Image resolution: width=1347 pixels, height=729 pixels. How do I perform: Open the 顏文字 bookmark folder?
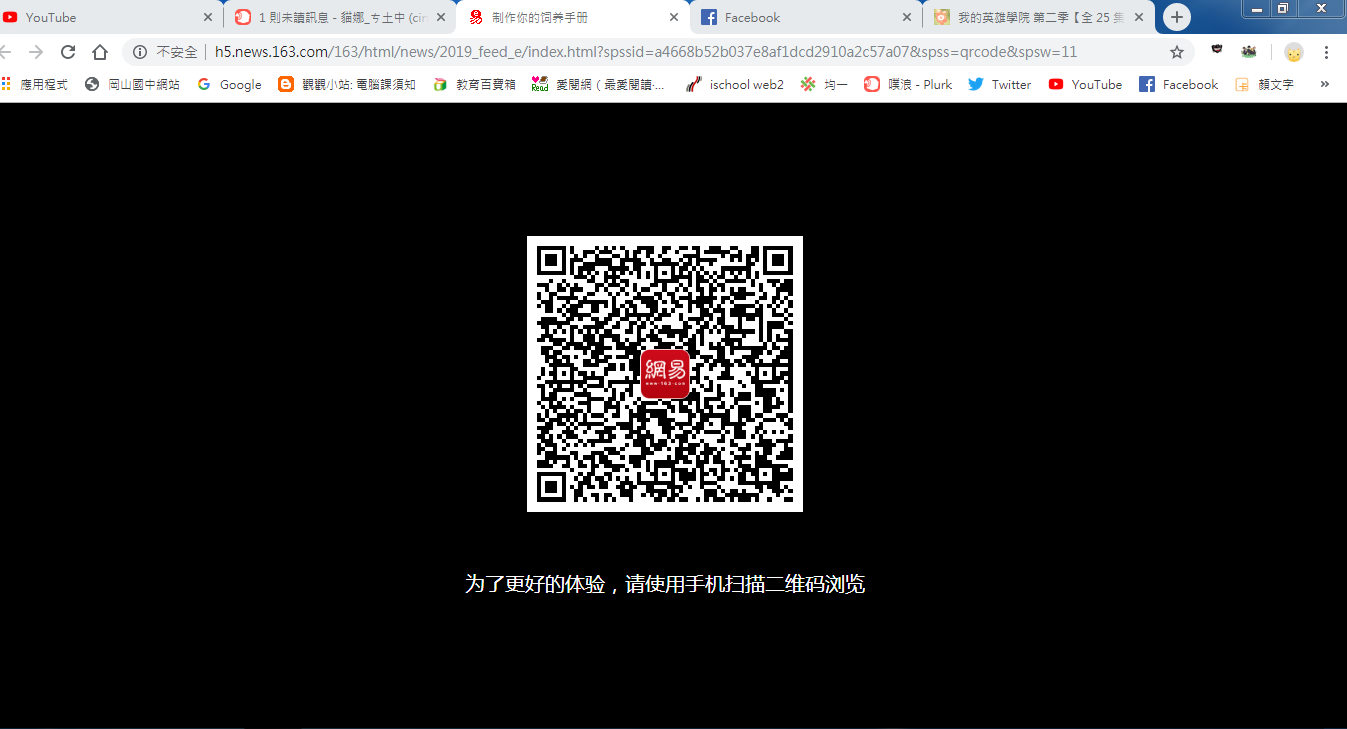1265,84
